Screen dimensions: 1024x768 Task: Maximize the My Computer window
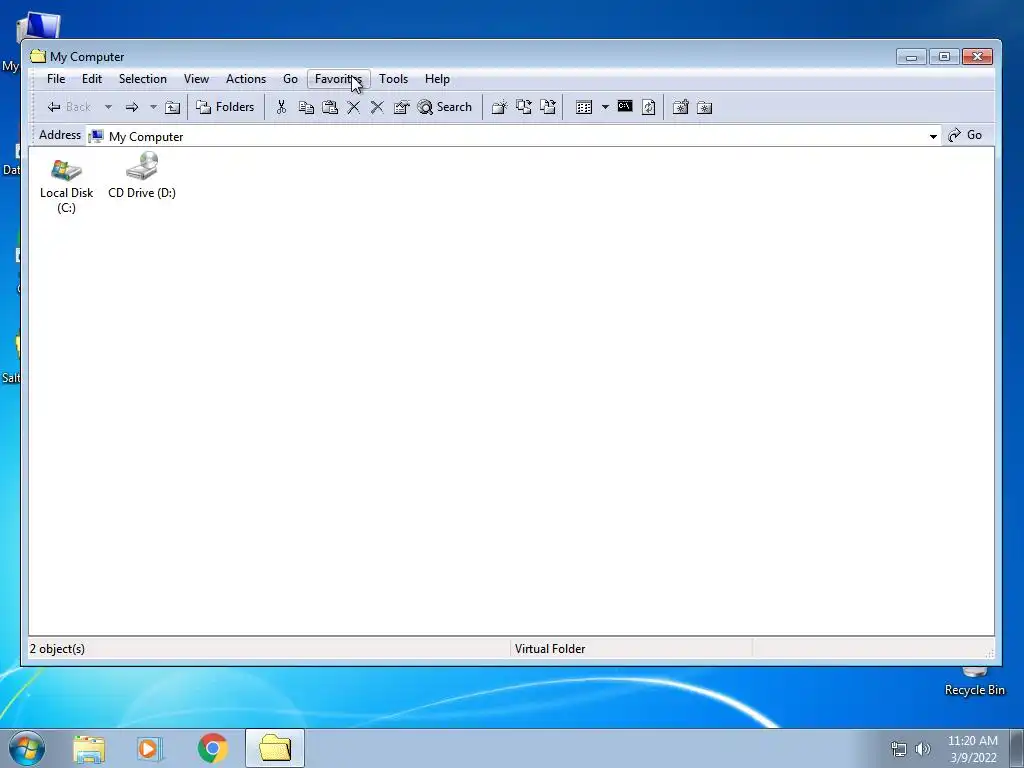click(944, 57)
